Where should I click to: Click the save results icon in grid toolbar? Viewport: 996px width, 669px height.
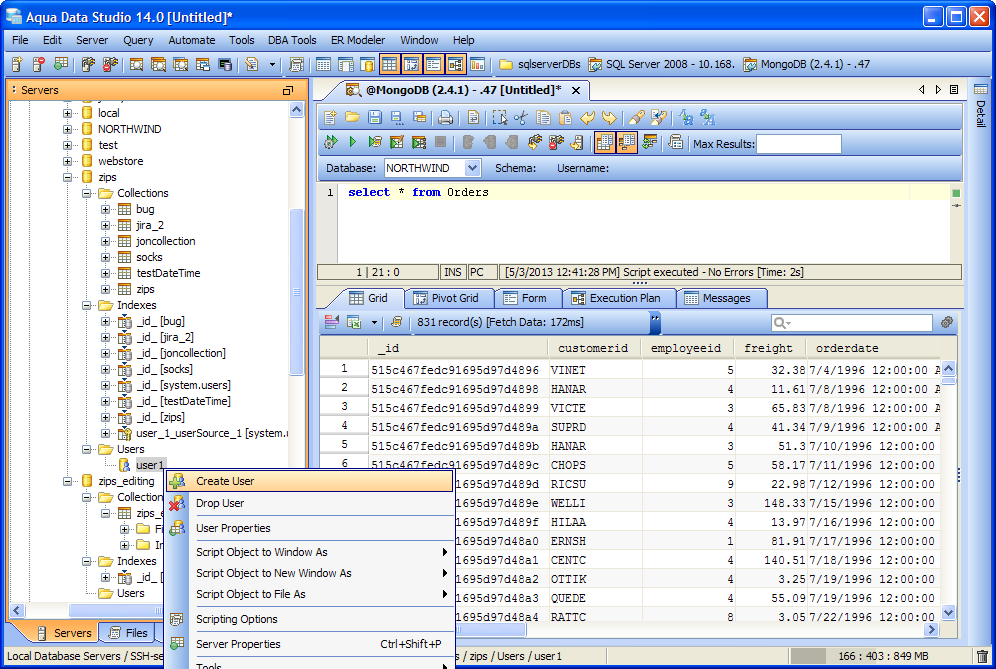354,323
